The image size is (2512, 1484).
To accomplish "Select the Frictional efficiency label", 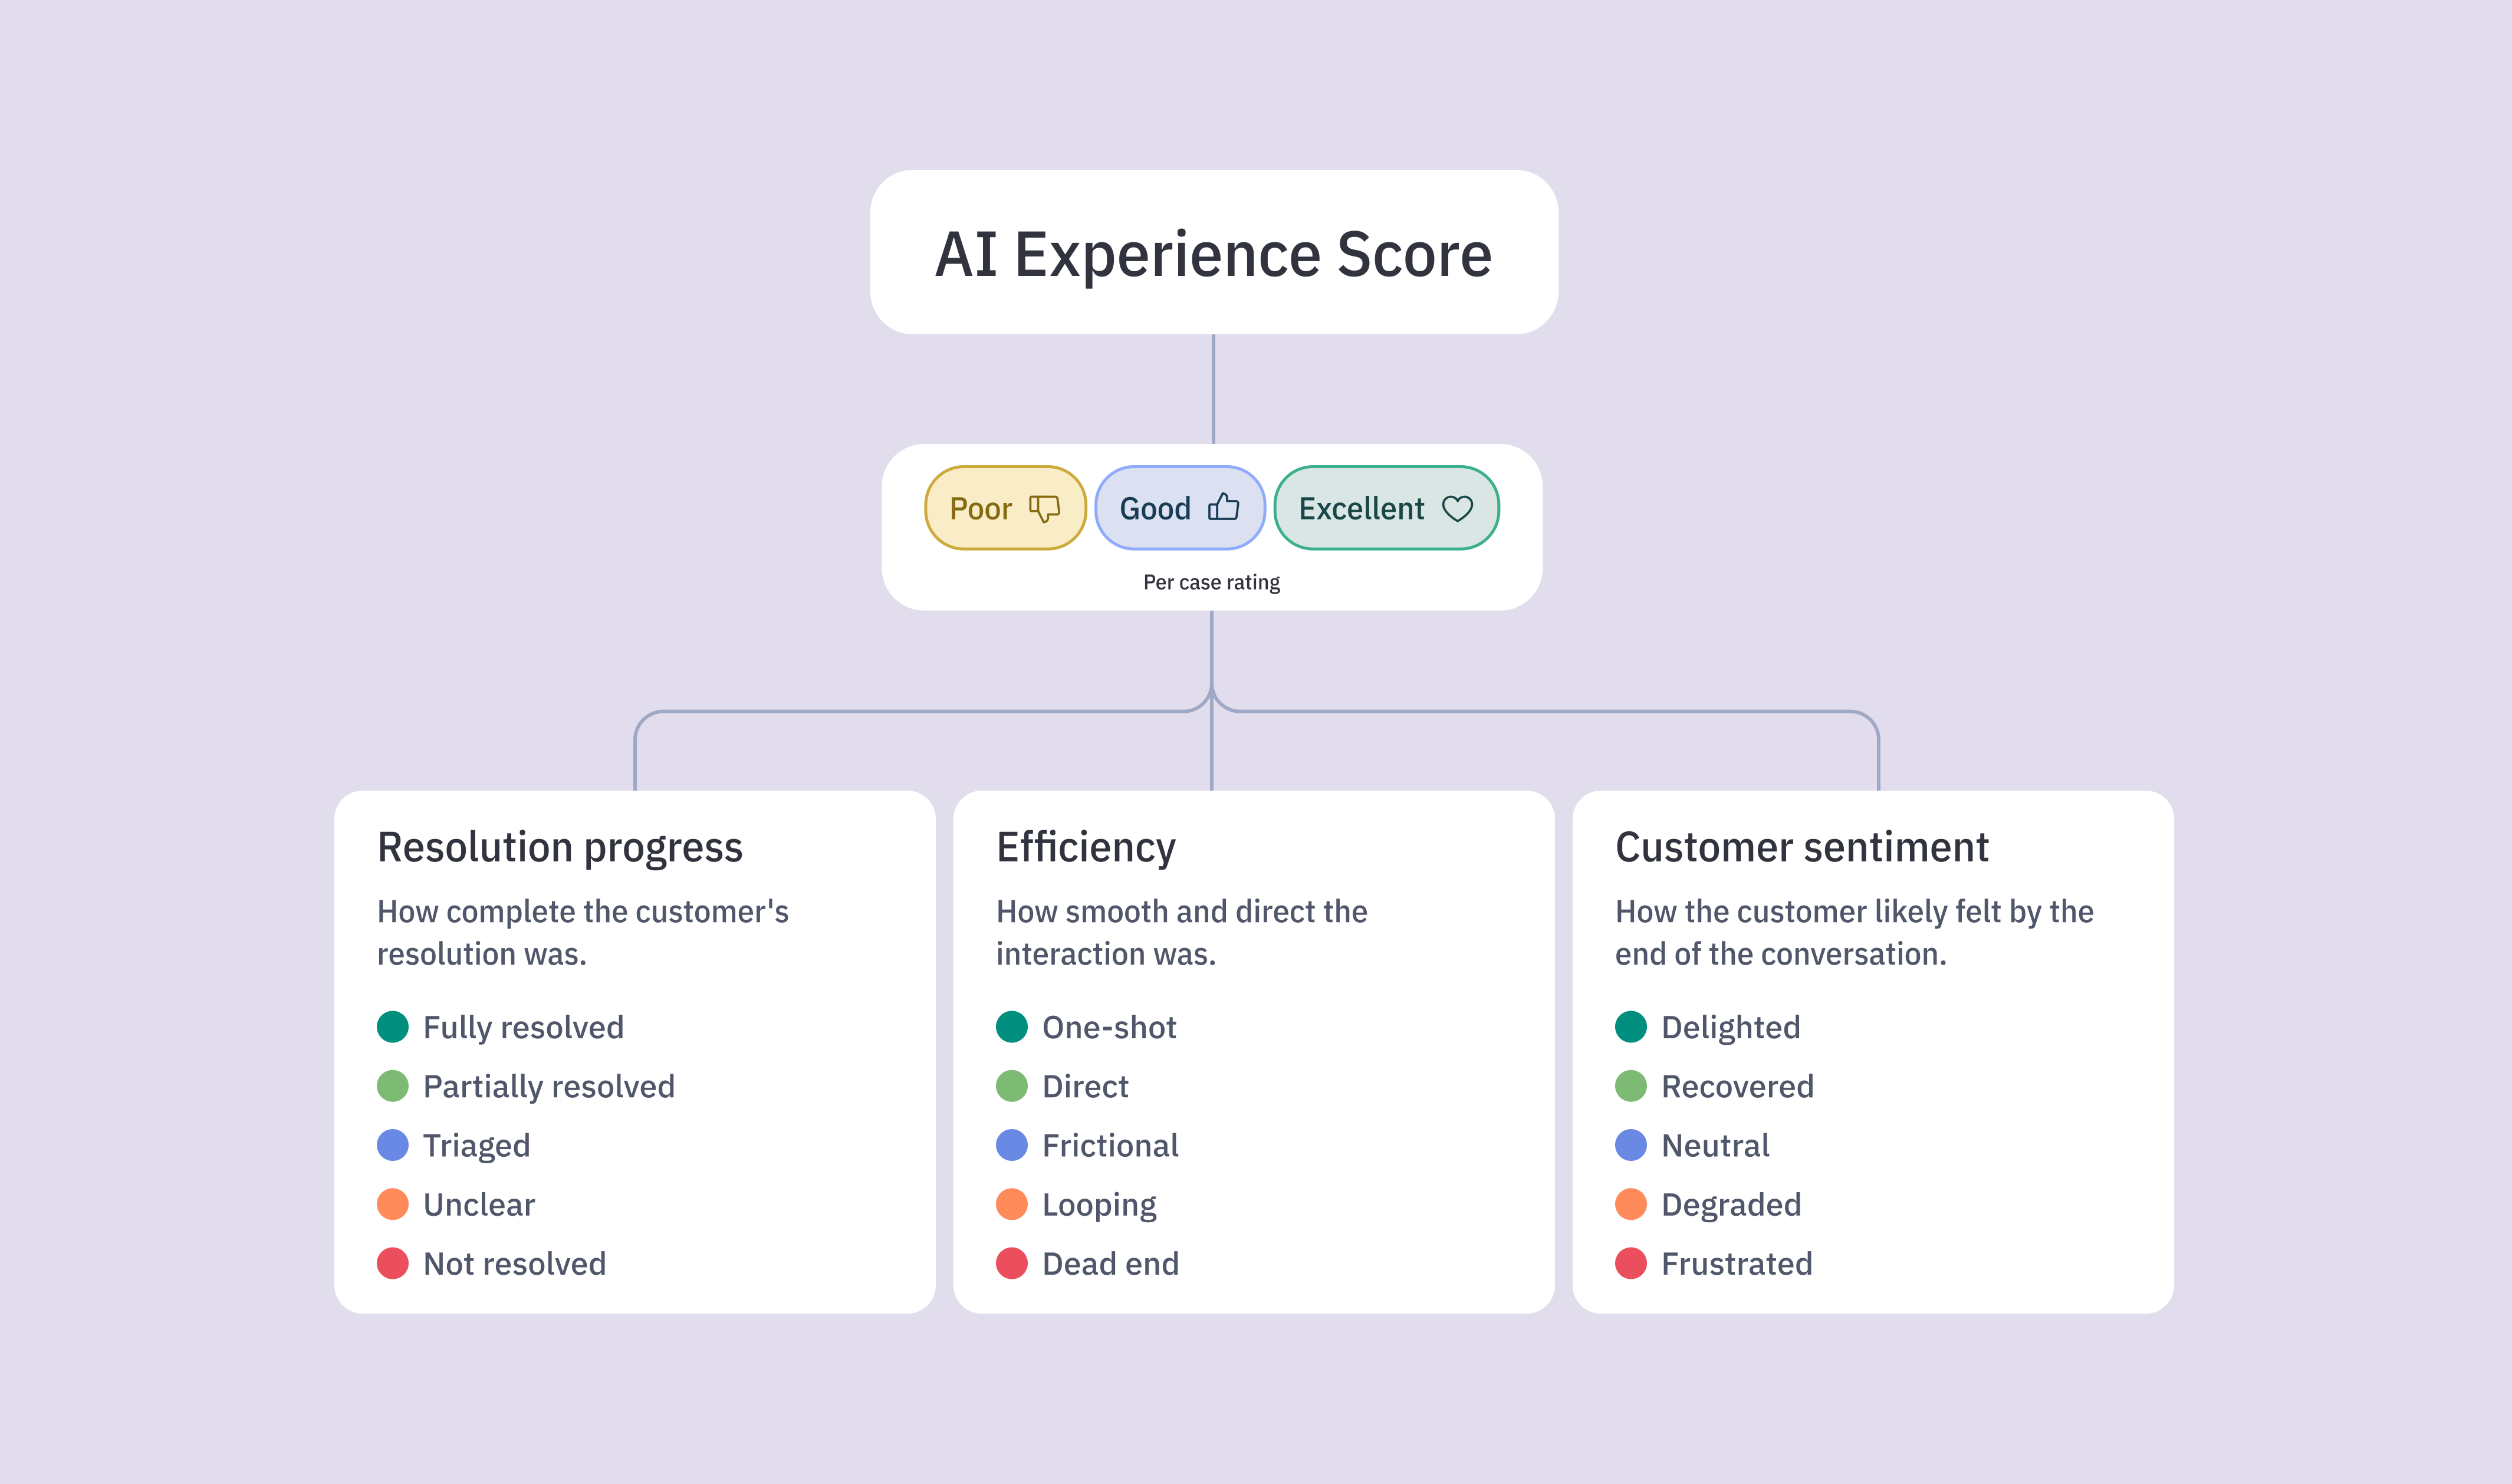I will 1110,1146.
